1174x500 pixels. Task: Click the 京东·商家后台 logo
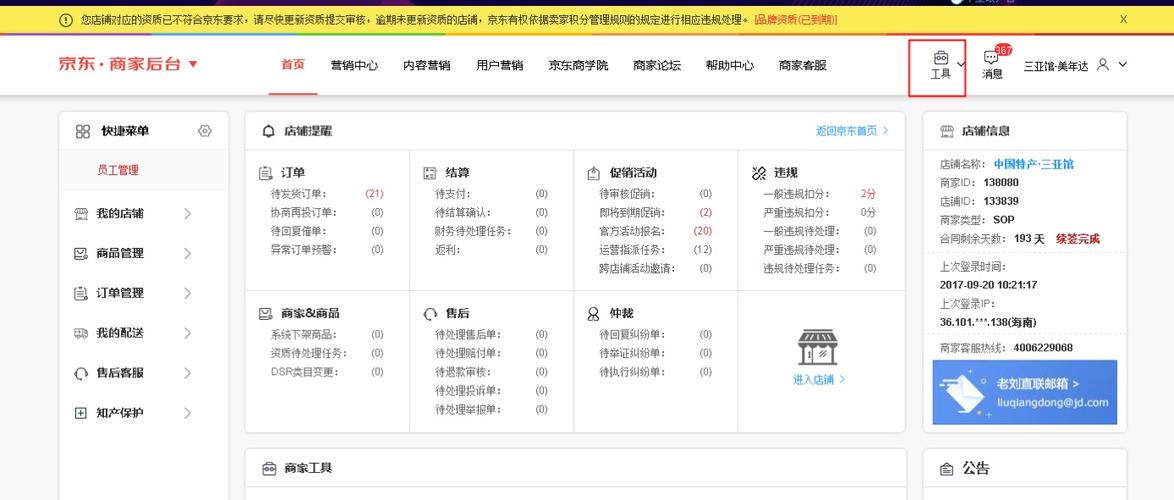click(120, 64)
